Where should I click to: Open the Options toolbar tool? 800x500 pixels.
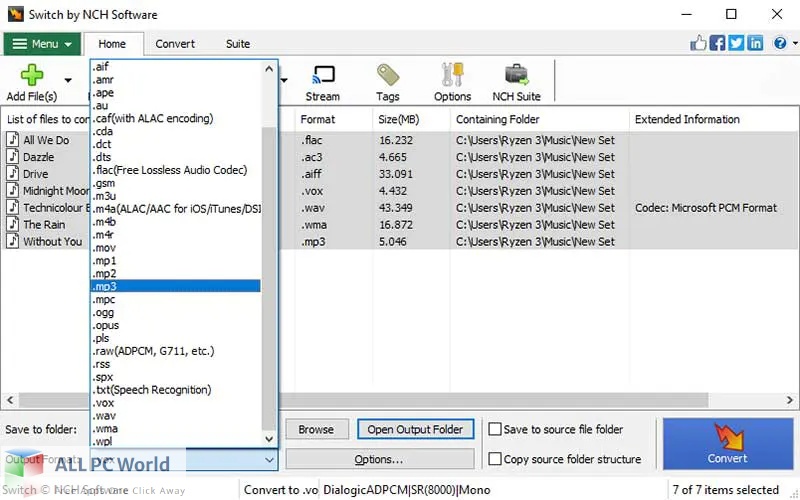coord(453,83)
